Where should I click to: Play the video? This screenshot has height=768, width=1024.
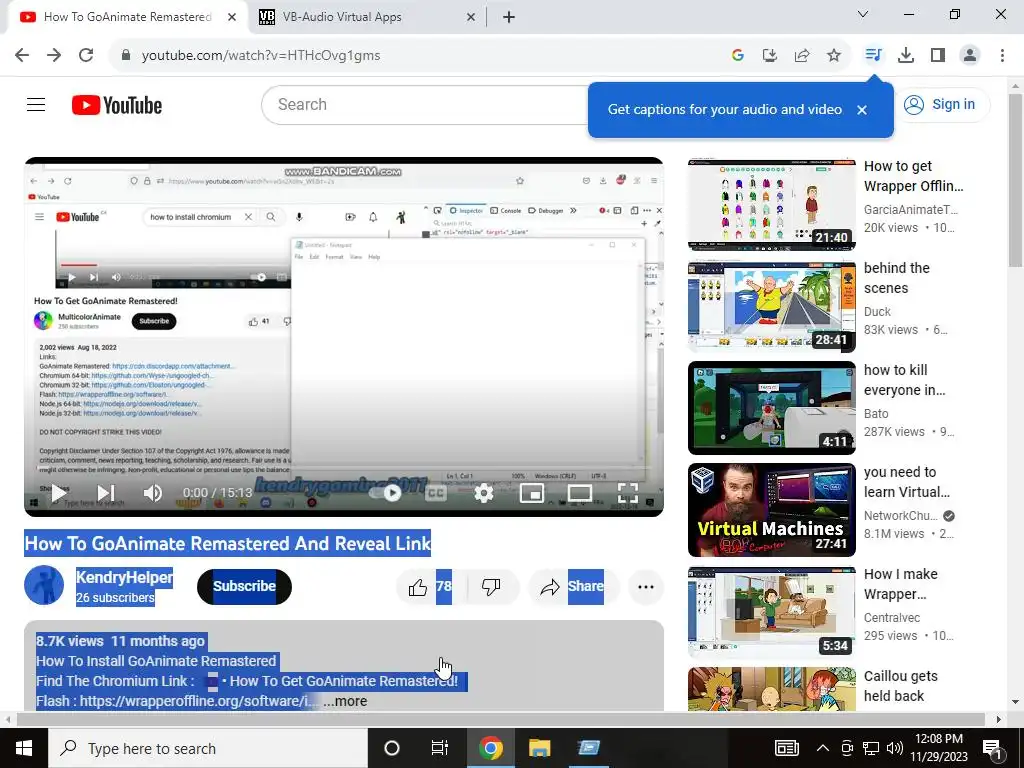(x=58, y=493)
